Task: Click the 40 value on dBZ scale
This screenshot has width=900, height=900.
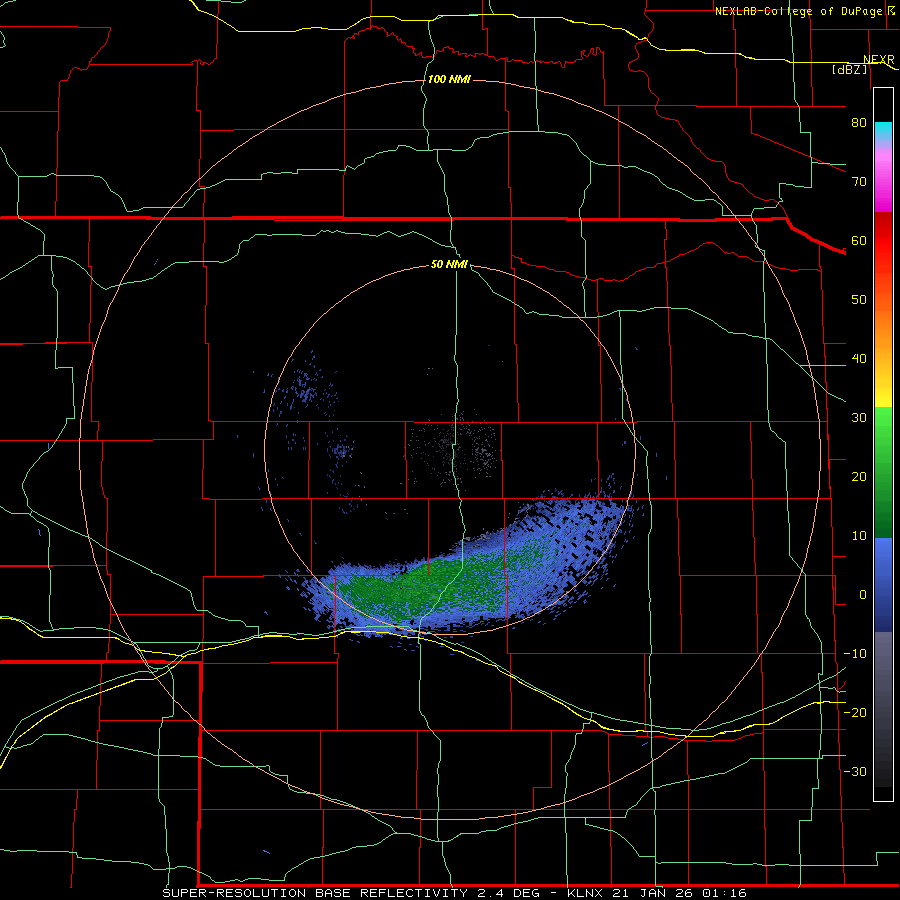Action: (859, 359)
